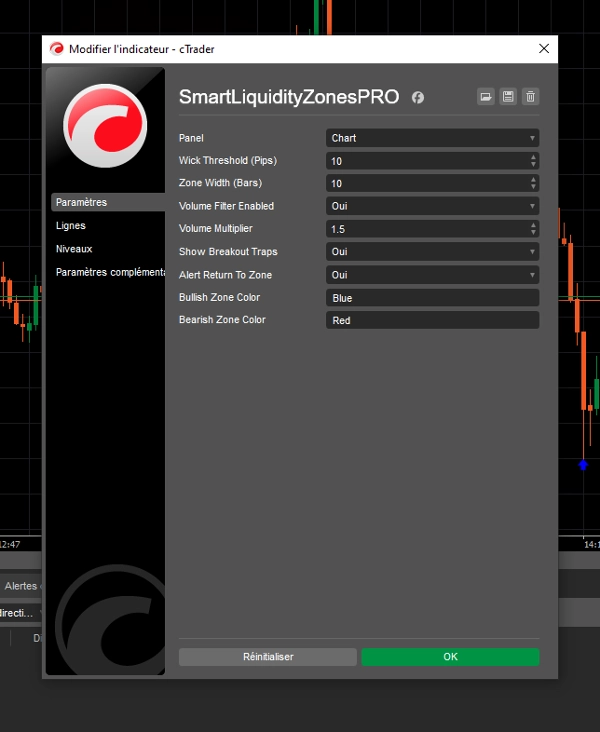Click the Réinitialiser button
600x732 pixels.
[x=268, y=657]
